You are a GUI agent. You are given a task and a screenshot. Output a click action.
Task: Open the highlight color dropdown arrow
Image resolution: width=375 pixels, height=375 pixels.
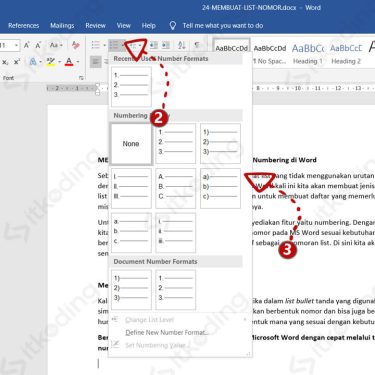click(59, 62)
